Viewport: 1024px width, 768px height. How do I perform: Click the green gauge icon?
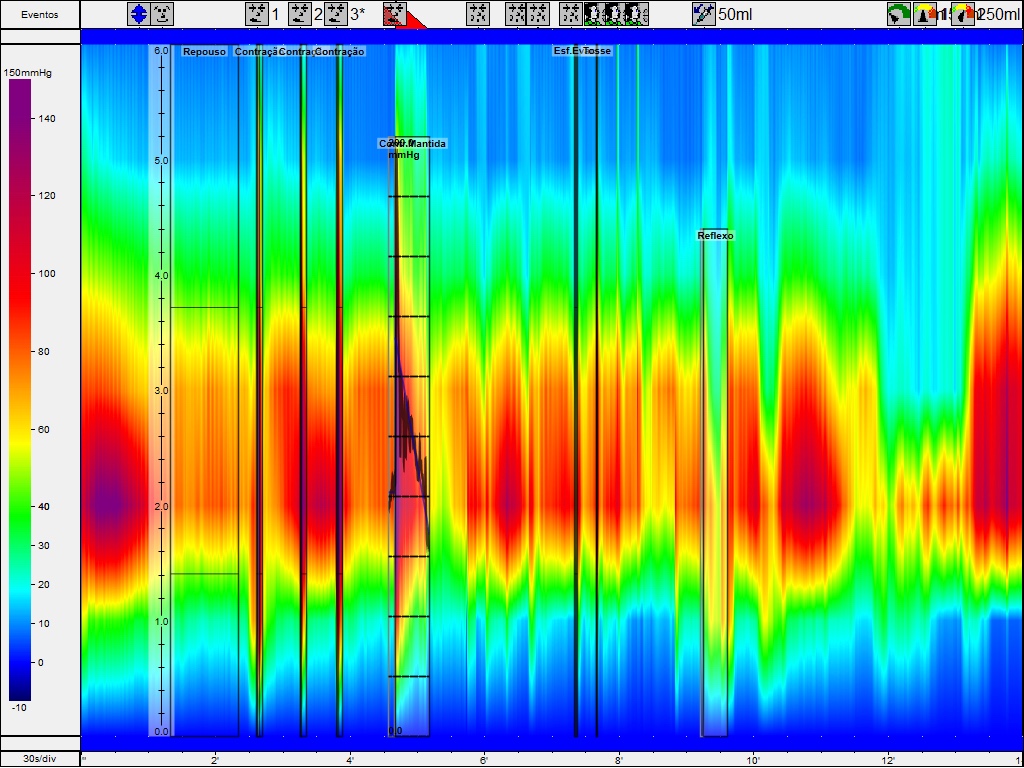click(x=899, y=14)
